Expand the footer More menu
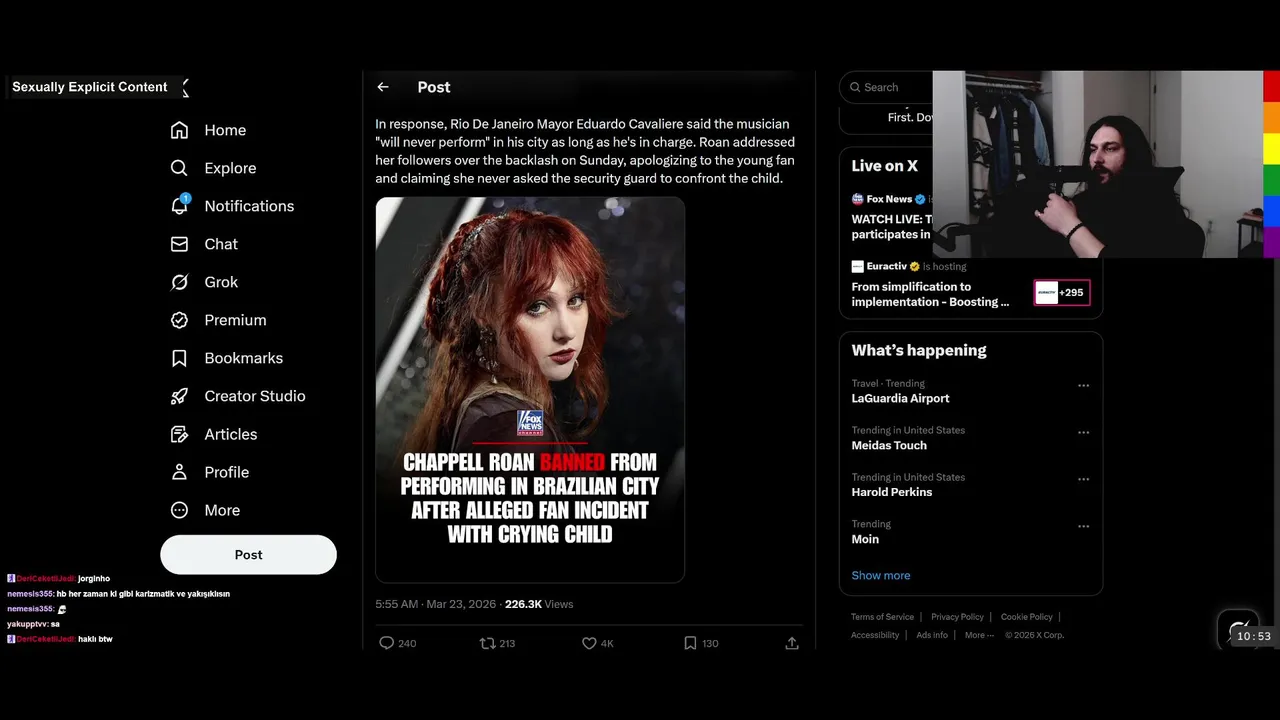The width and height of the screenshot is (1280, 720). (x=979, y=635)
